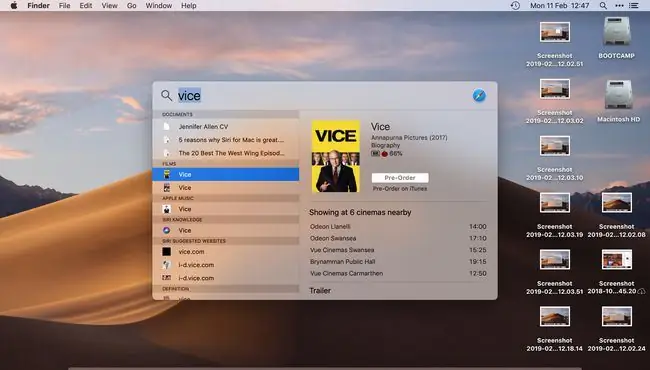The width and height of the screenshot is (650, 370).
Task: Open the File menu
Action: (64, 6)
